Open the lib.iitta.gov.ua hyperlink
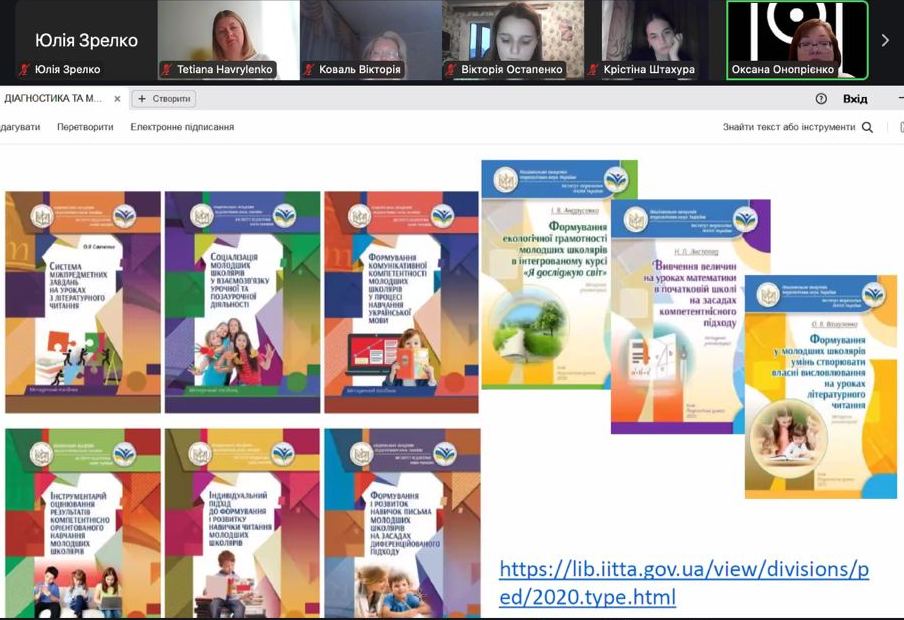Image resolution: width=904 pixels, height=620 pixels. point(683,583)
